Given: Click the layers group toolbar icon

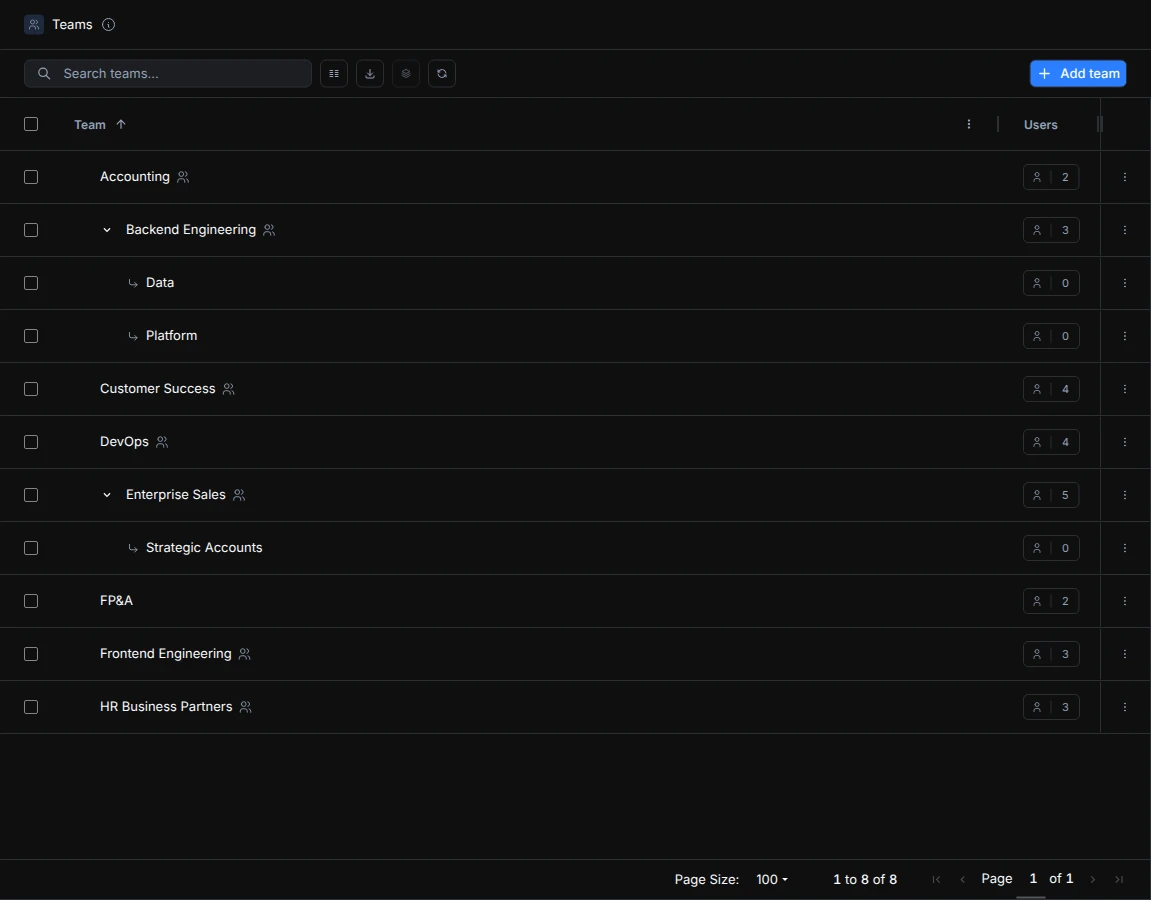Looking at the screenshot, I should (x=406, y=73).
